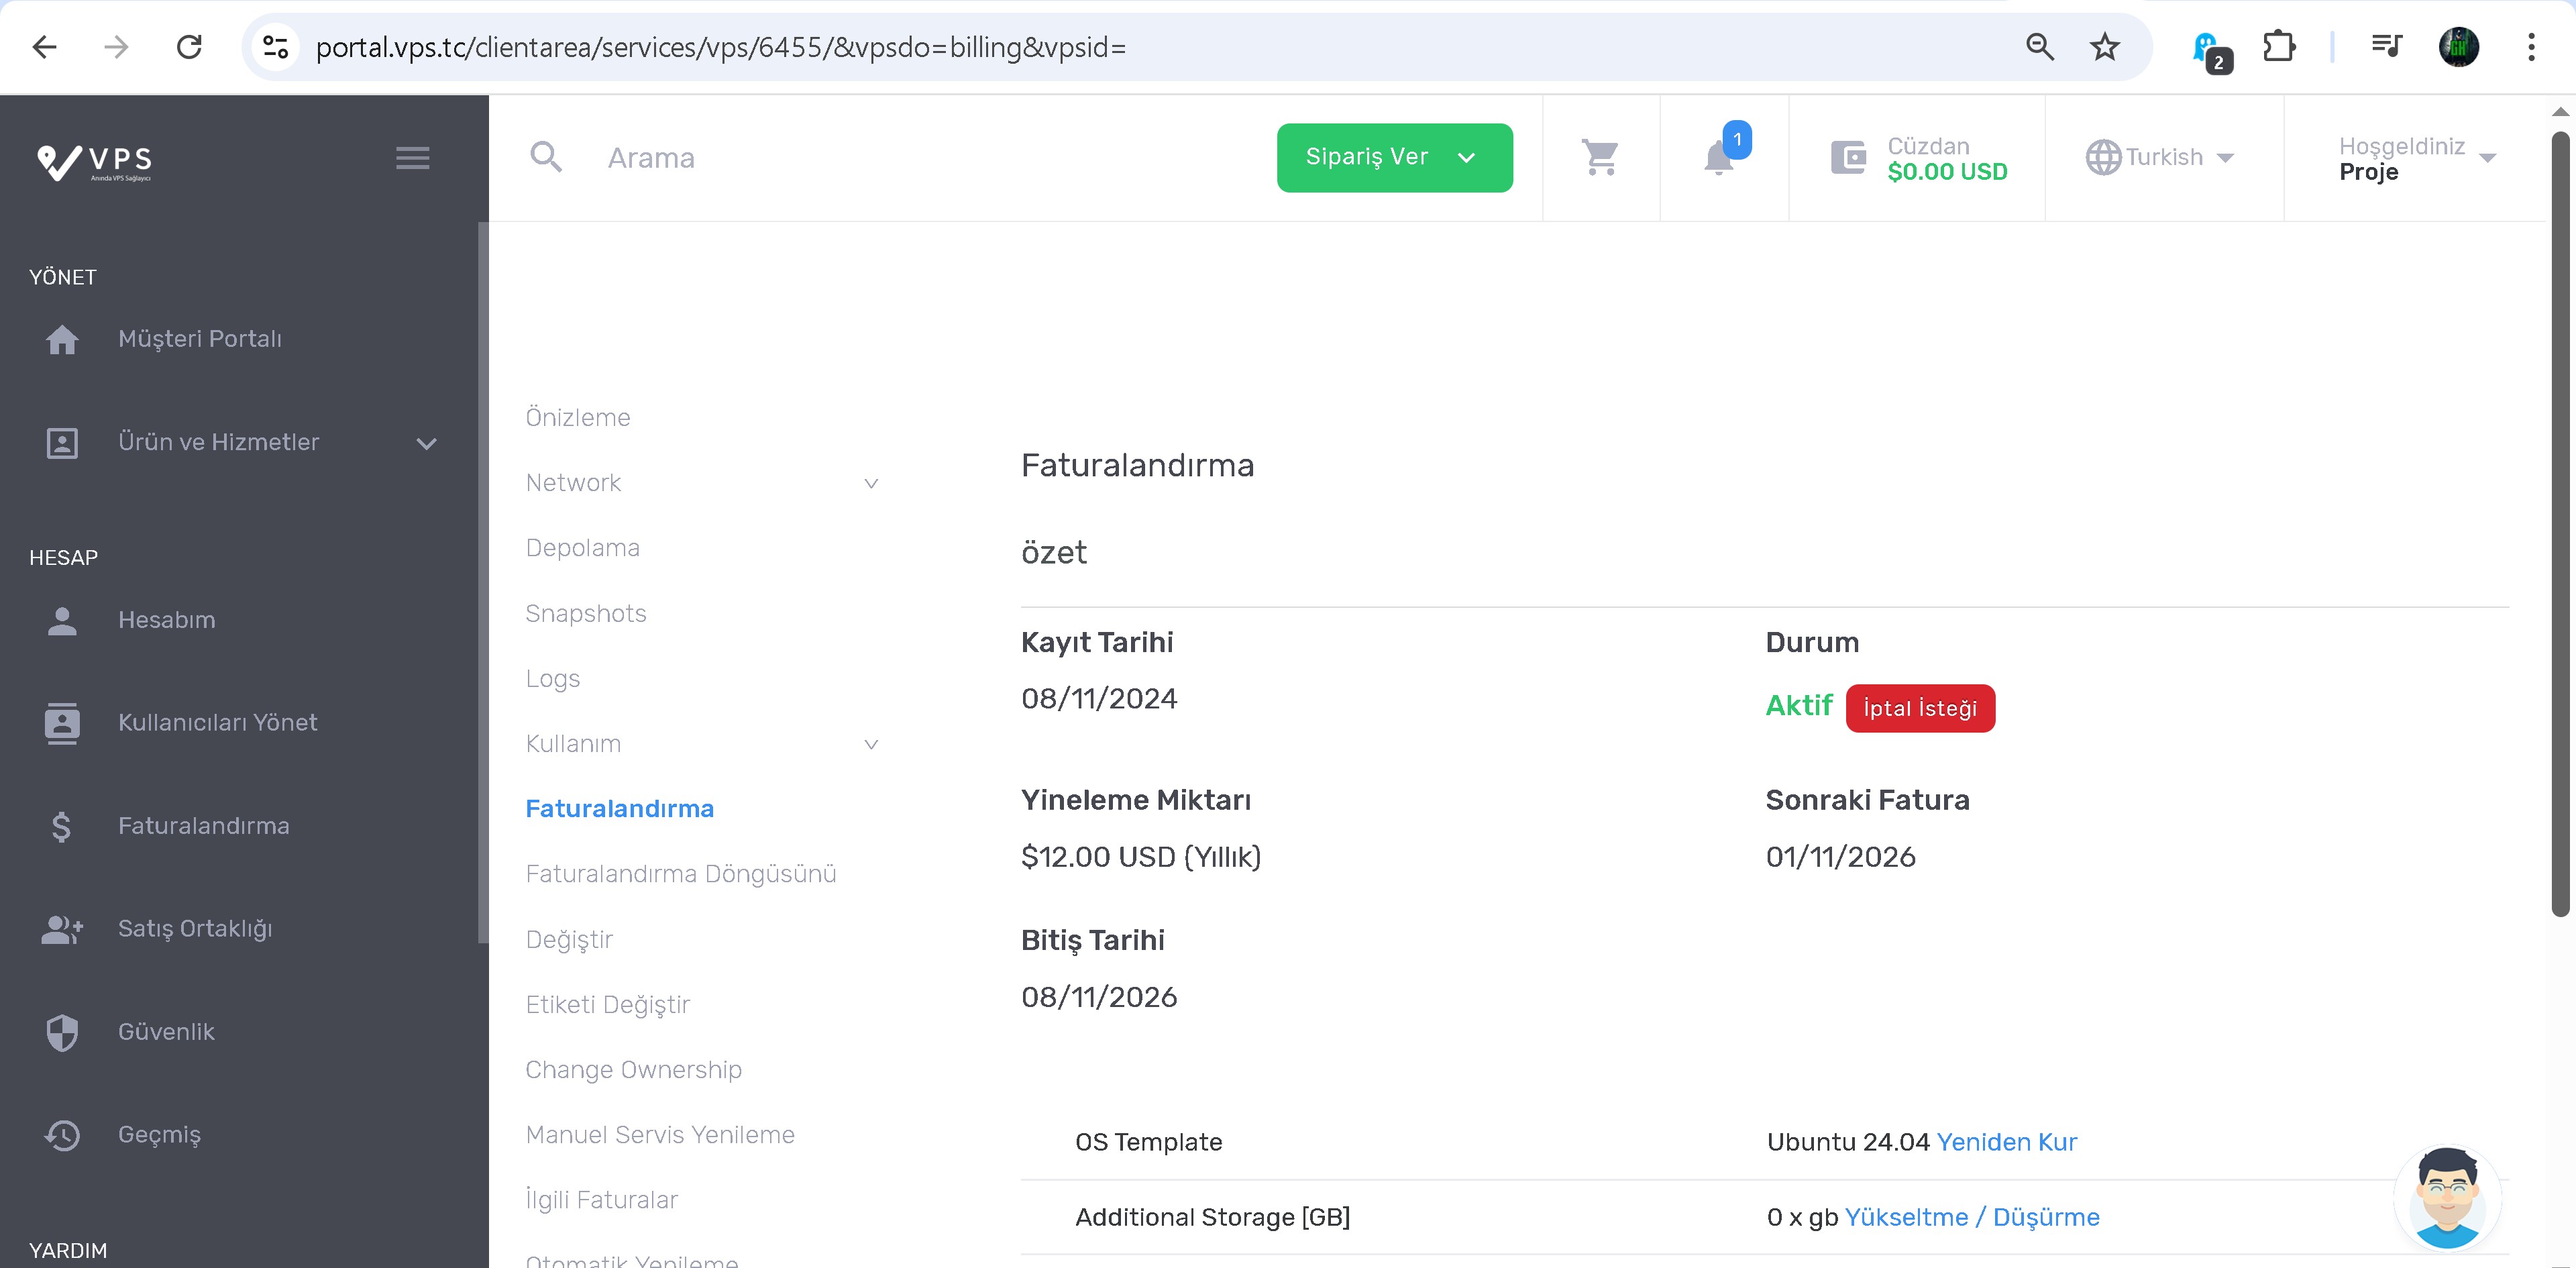Open Değiştir menu item

click(x=569, y=940)
